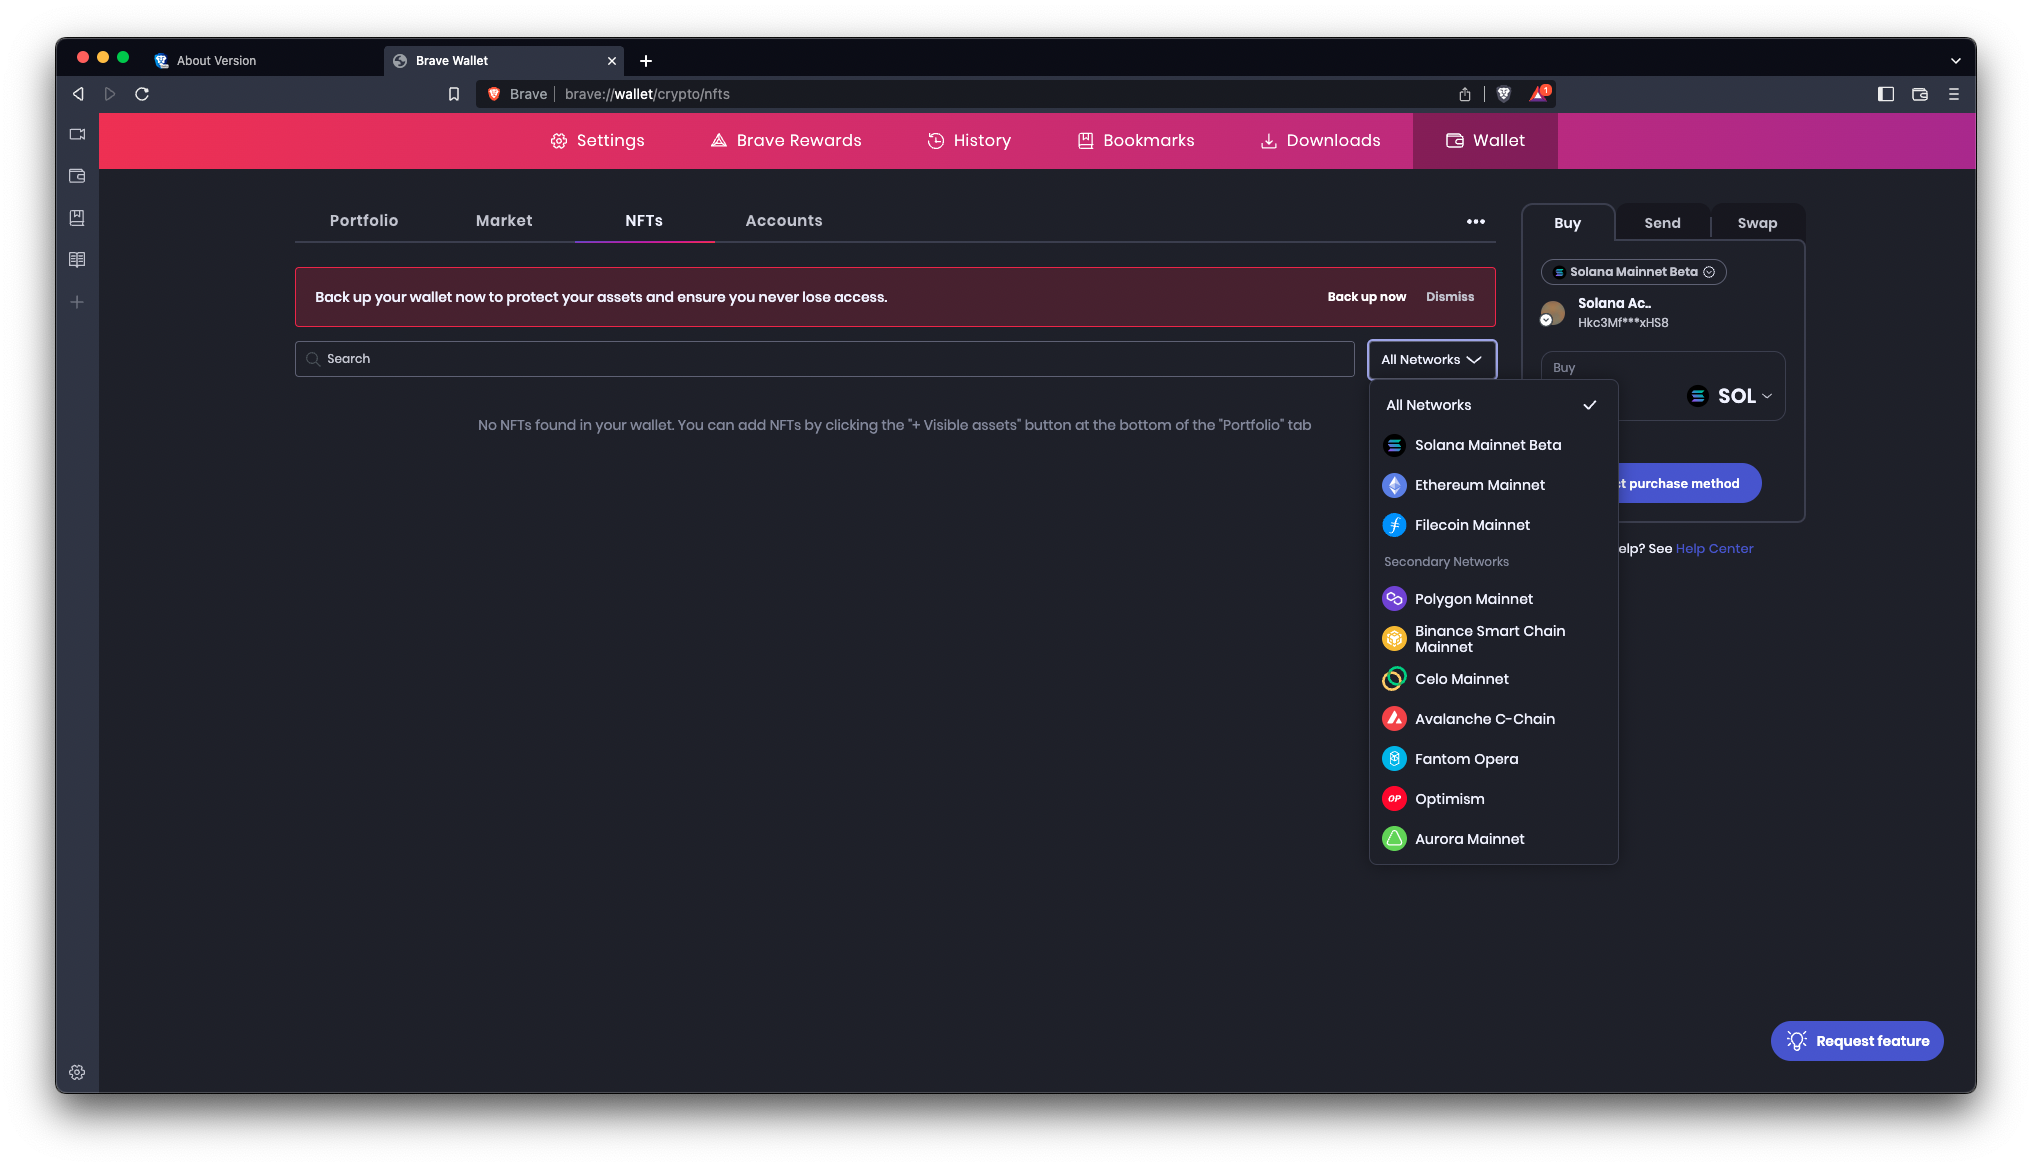Open Brave Rewards from the address bar

tap(1537, 93)
